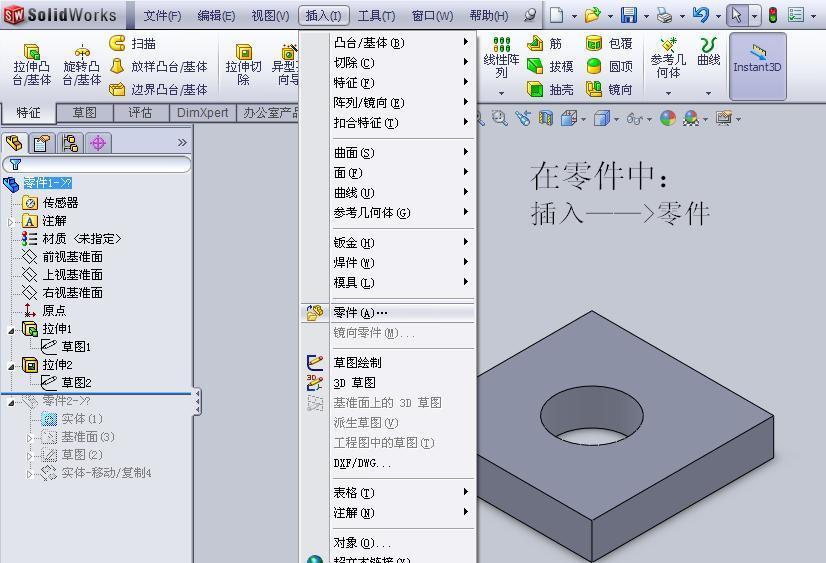This screenshot has height=563, width=826.
Task: Click the Save disk icon
Action: pos(628,15)
